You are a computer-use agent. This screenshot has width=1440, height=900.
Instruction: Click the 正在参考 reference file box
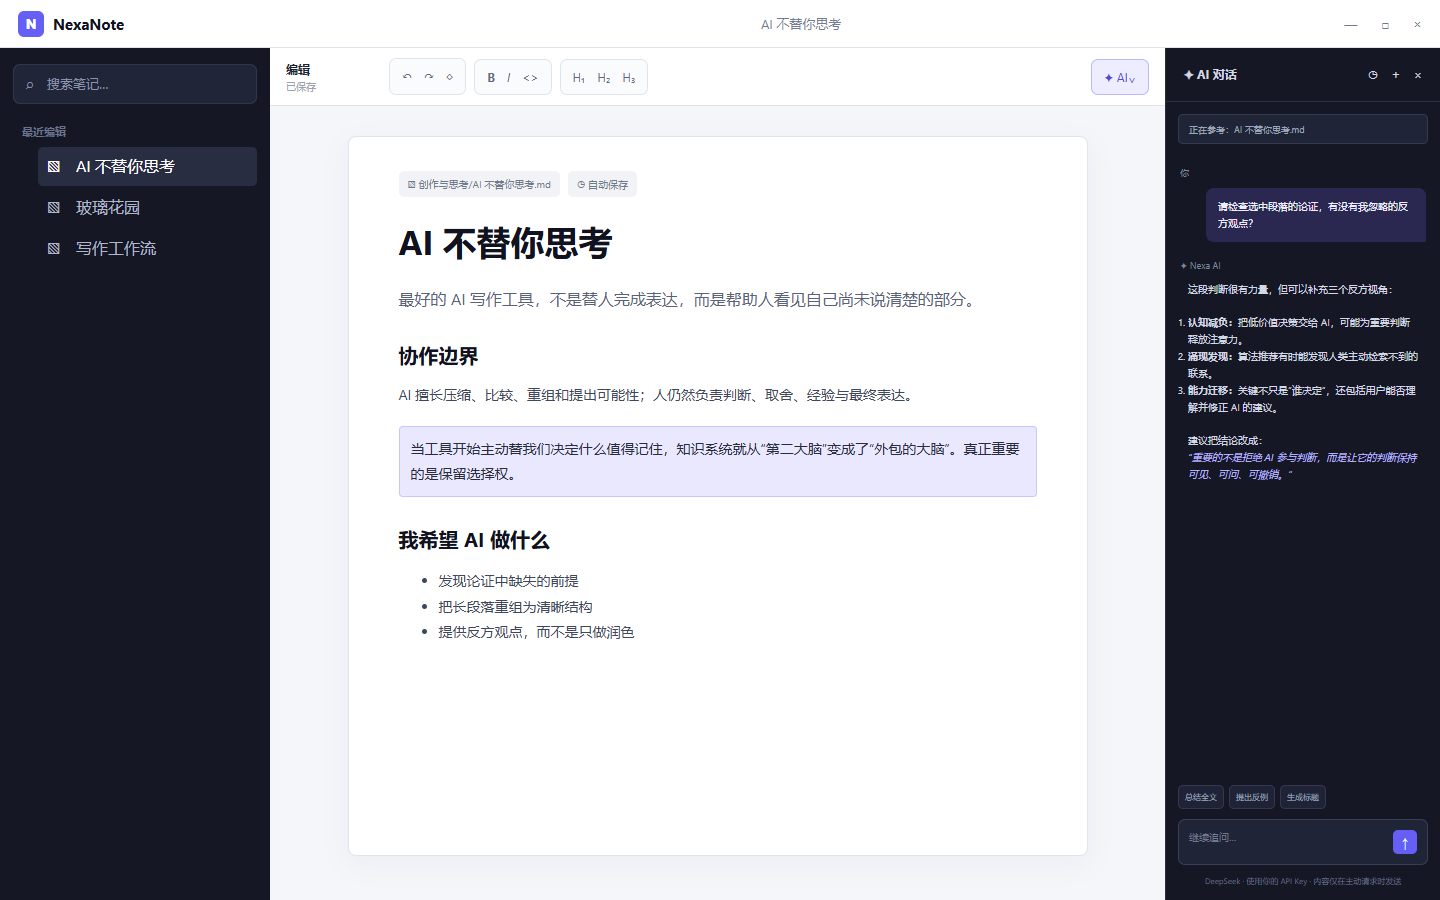[x=1302, y=129]
